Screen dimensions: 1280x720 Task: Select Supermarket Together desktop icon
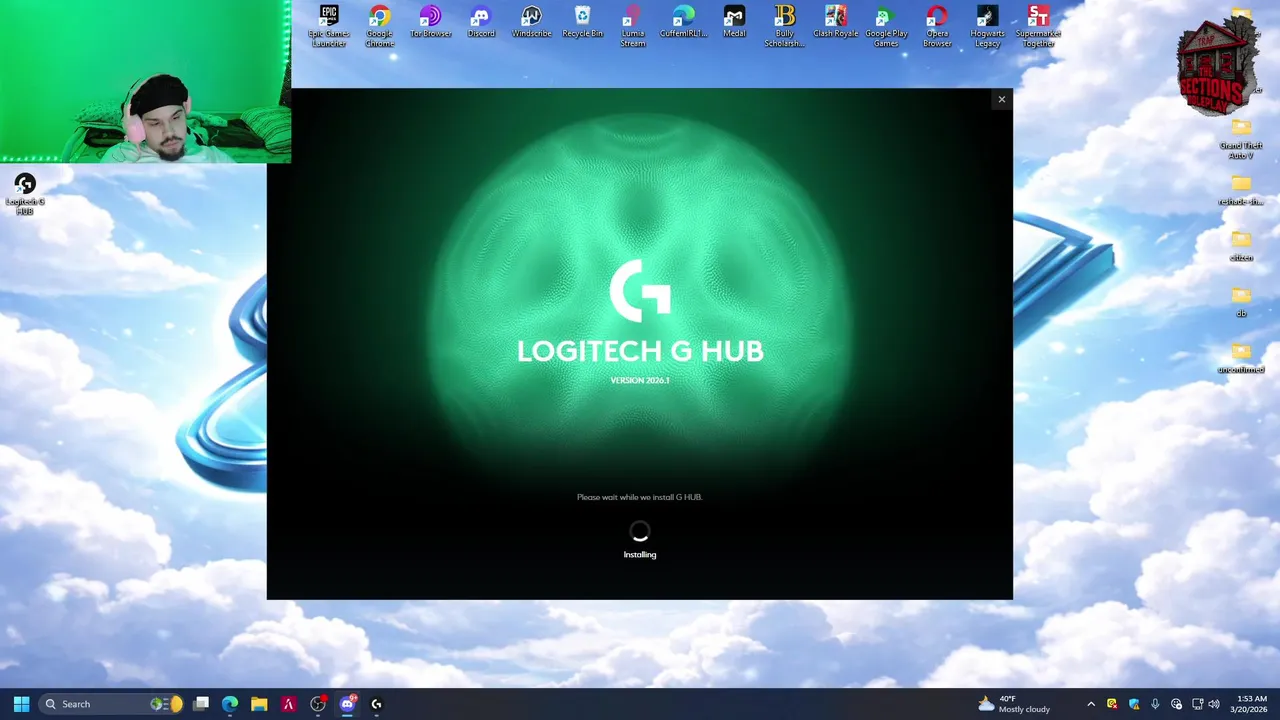tap(1038, 26)
